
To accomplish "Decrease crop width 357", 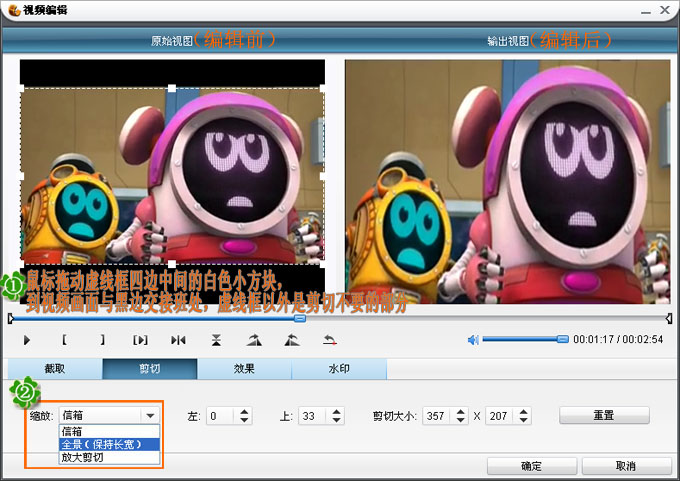I will (461, 420).
